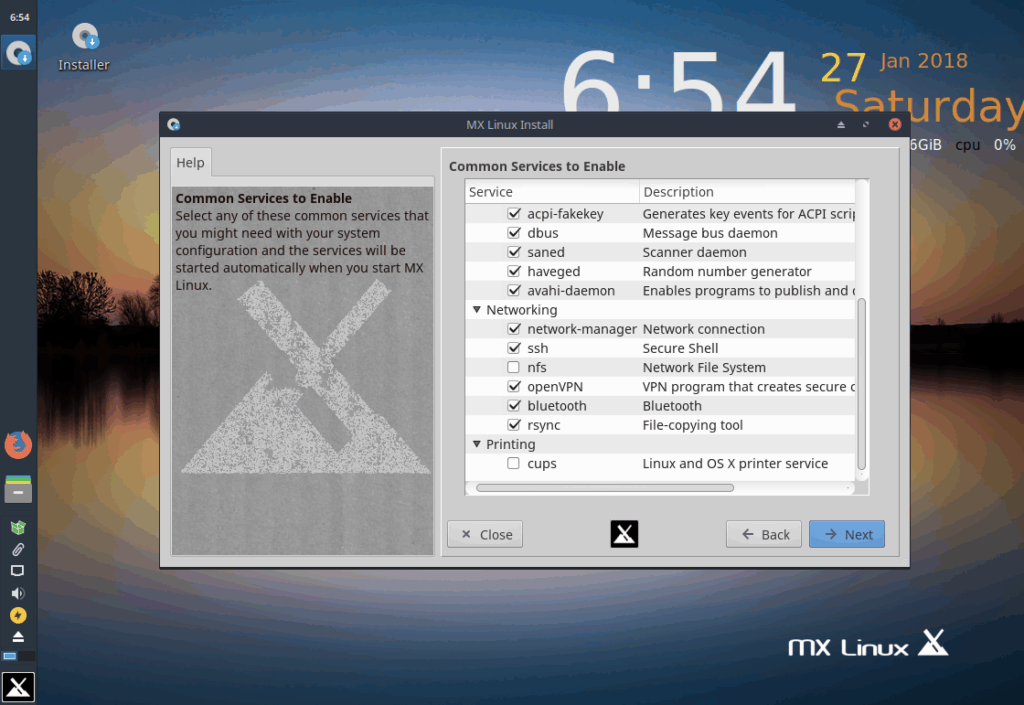This screenshot has height=705, width=1024.
Task: Select 'Network connection' description cell
Action: 703,329
